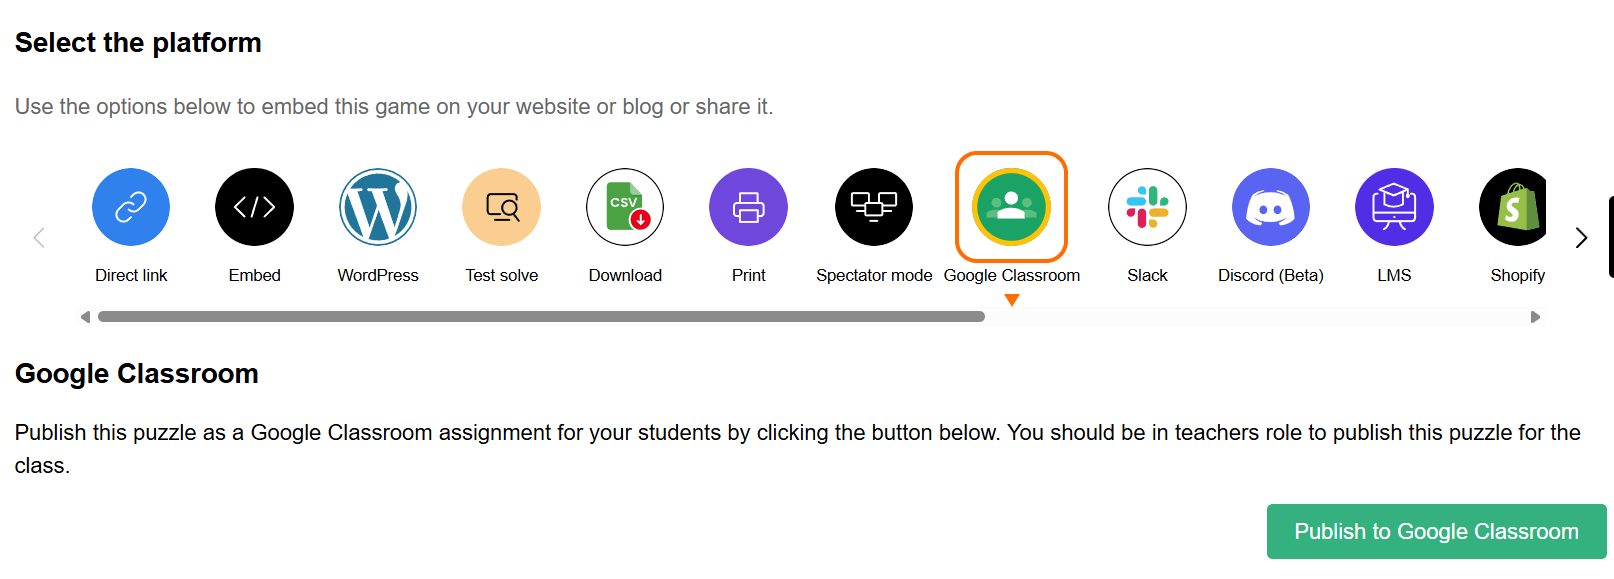The height and width of the screenshot is (579, 1614).
Task: Click the horizontal scrollbar thumb
Action: point(540,317)
